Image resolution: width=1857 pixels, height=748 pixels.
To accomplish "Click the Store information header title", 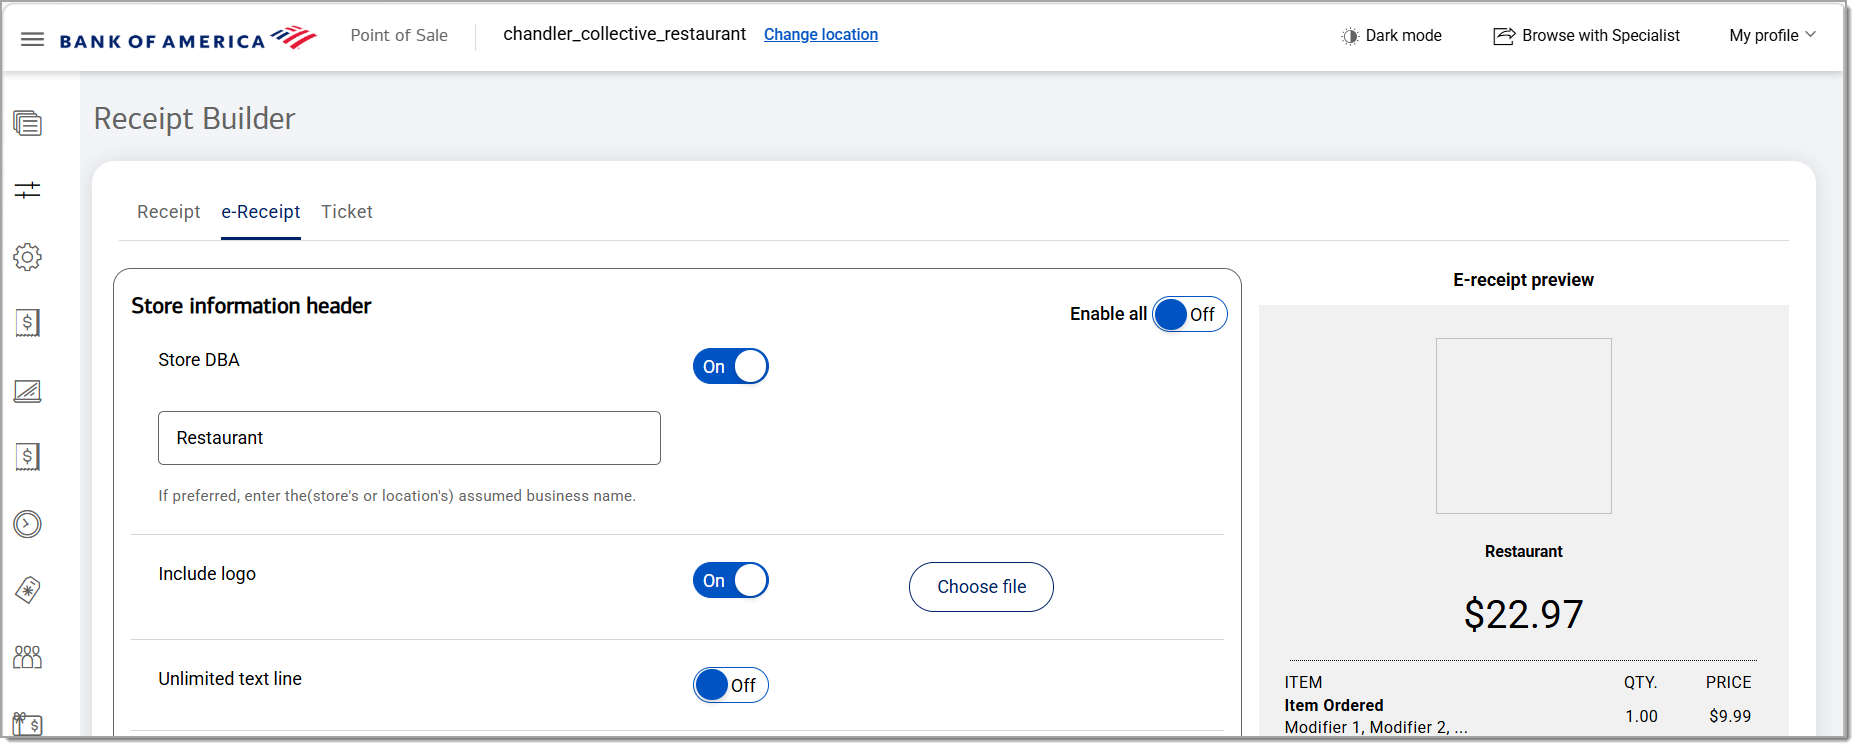I will (x=251, y=306).
